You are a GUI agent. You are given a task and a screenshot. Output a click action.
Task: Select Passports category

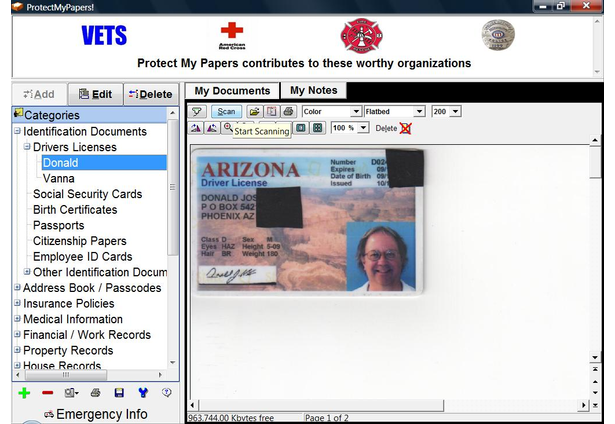pos(58,226)
